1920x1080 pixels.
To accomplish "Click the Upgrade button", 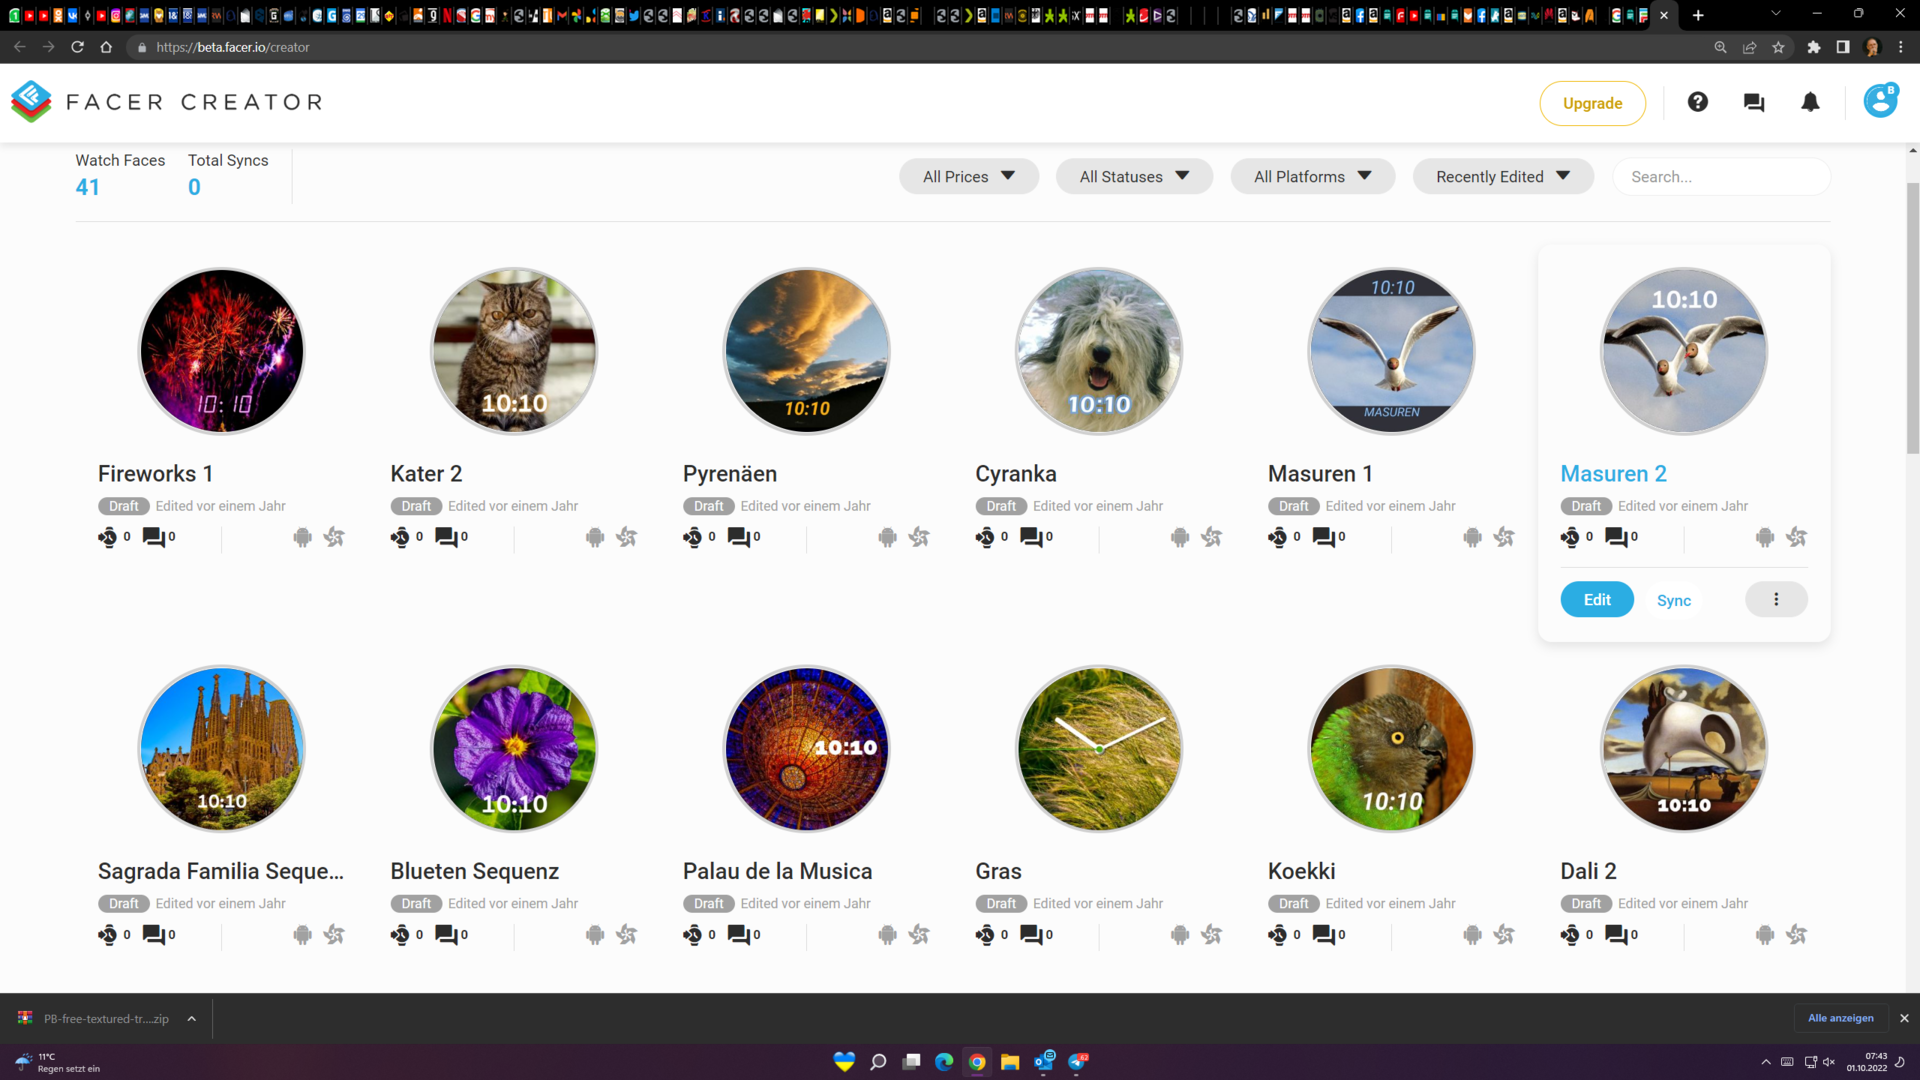I will tap(1592, 103).
